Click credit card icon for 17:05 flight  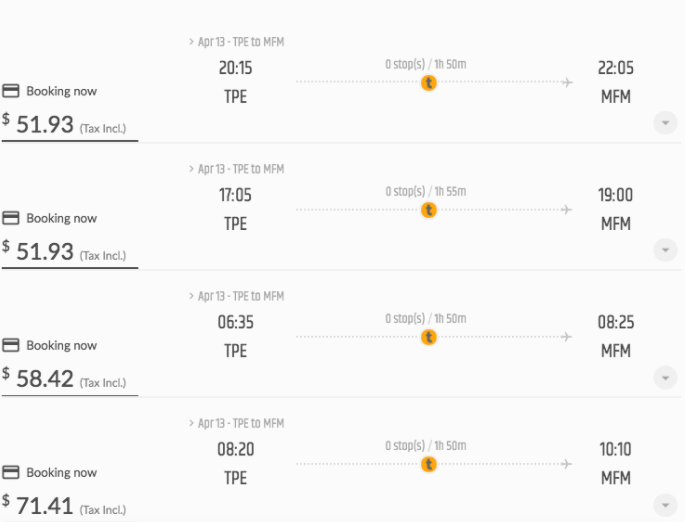click(11, 218)
